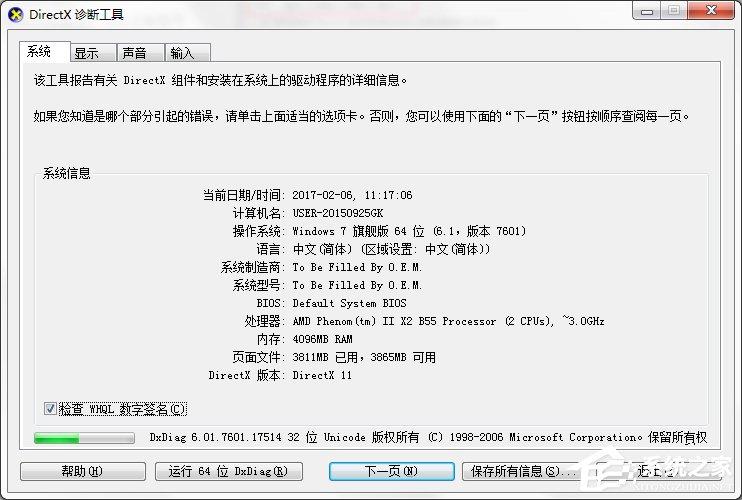
Task: Toggle the 检查 WHQL 数字签名 checkbox
Action: pyautogui.click(x=51, y=408)
